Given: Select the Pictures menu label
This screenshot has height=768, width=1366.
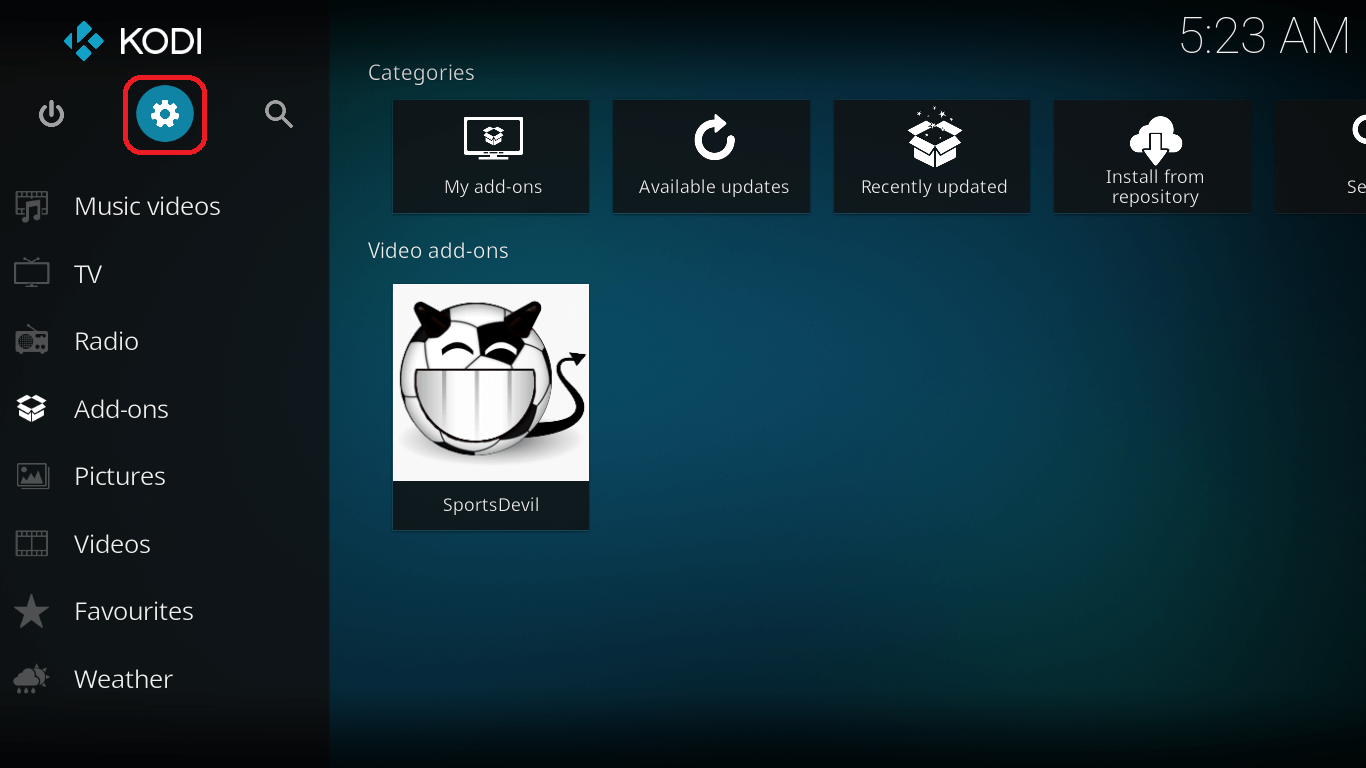Looking at the screenshot, I should [x=120, y=476].
